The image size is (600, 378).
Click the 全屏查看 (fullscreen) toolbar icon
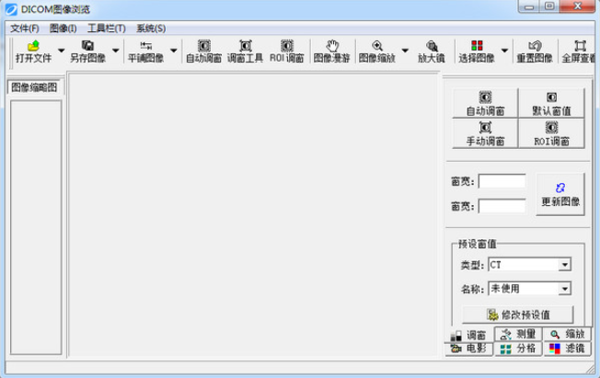pyautogui.click(x=579, y=51)
